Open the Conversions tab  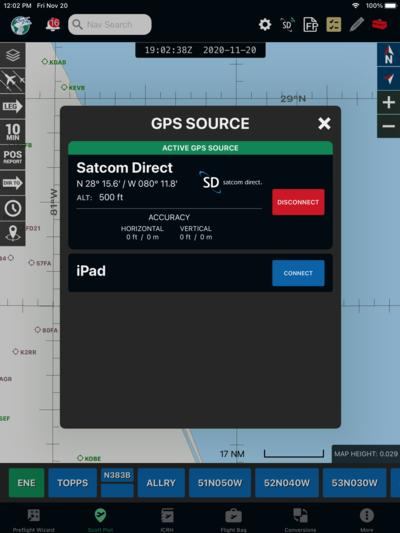[300, 519]
